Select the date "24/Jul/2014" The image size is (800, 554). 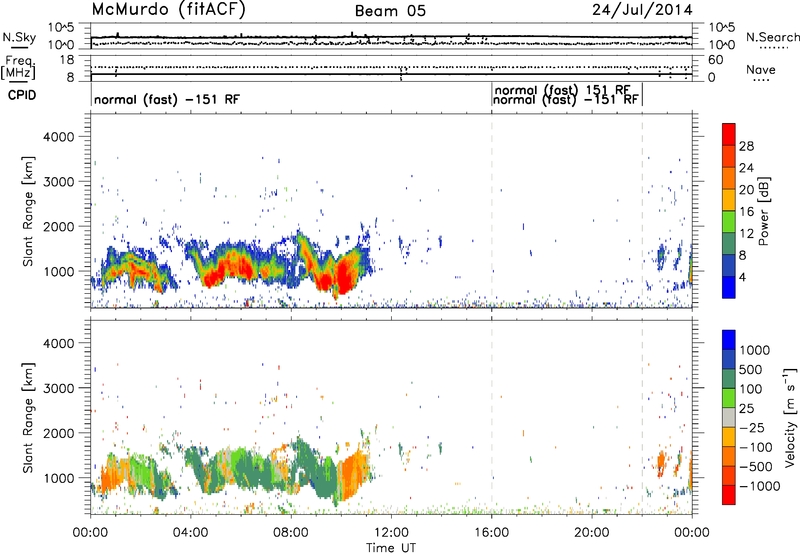coord(642,10)
